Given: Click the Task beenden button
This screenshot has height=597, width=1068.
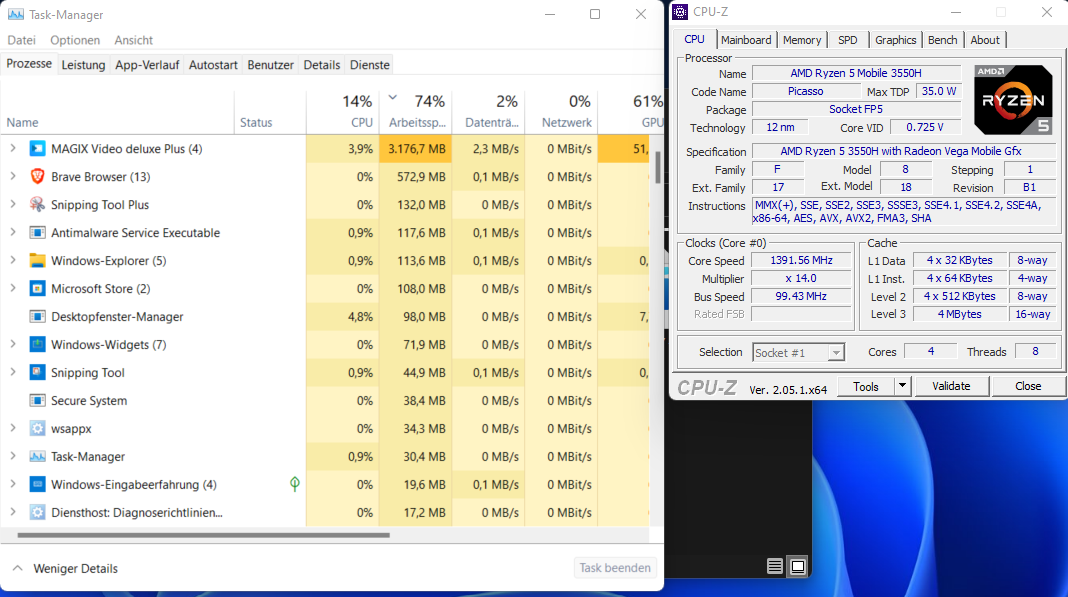Looking at the screenshot, I should pos(614,568).
